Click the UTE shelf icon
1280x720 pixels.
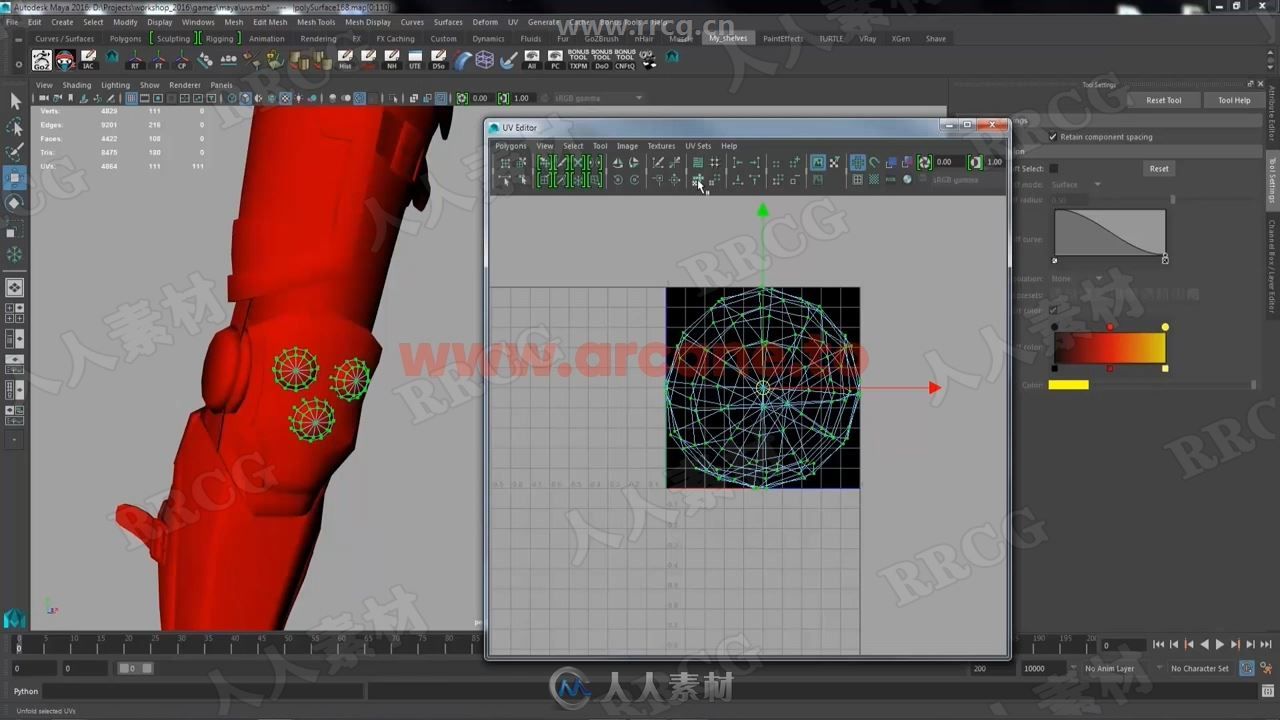coord(415,60)
